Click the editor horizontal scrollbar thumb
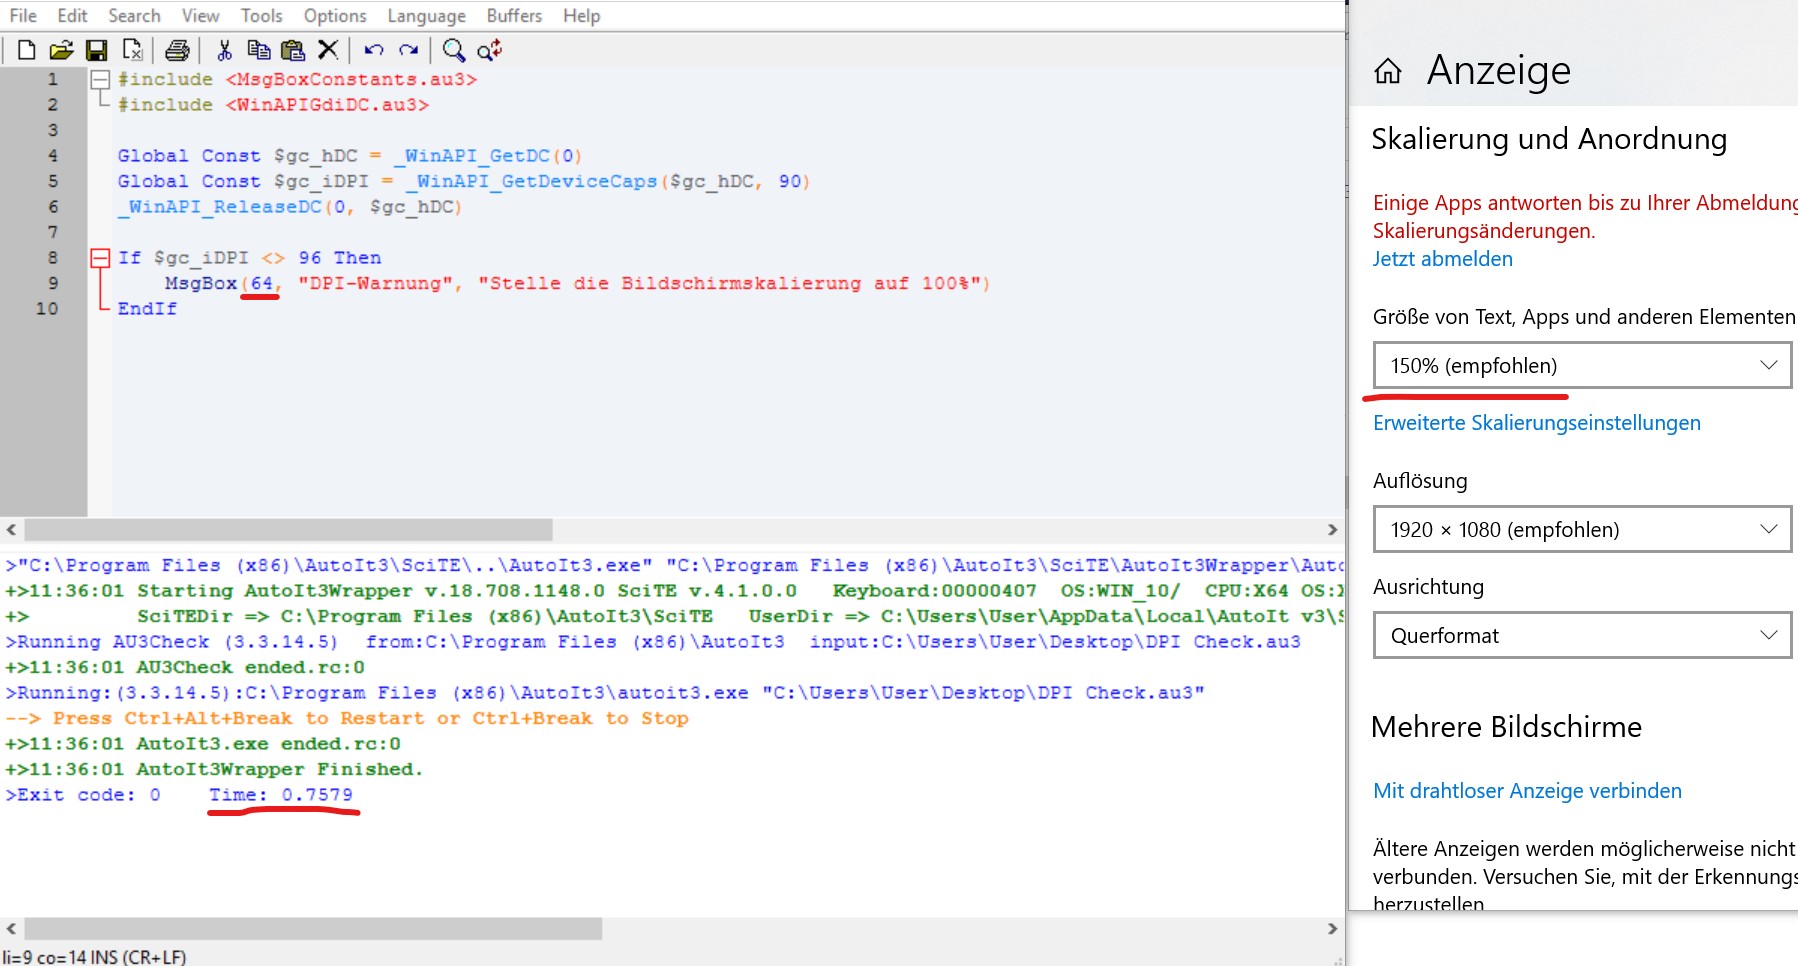This screenshot has width=1798, height=966. (288, 529)
